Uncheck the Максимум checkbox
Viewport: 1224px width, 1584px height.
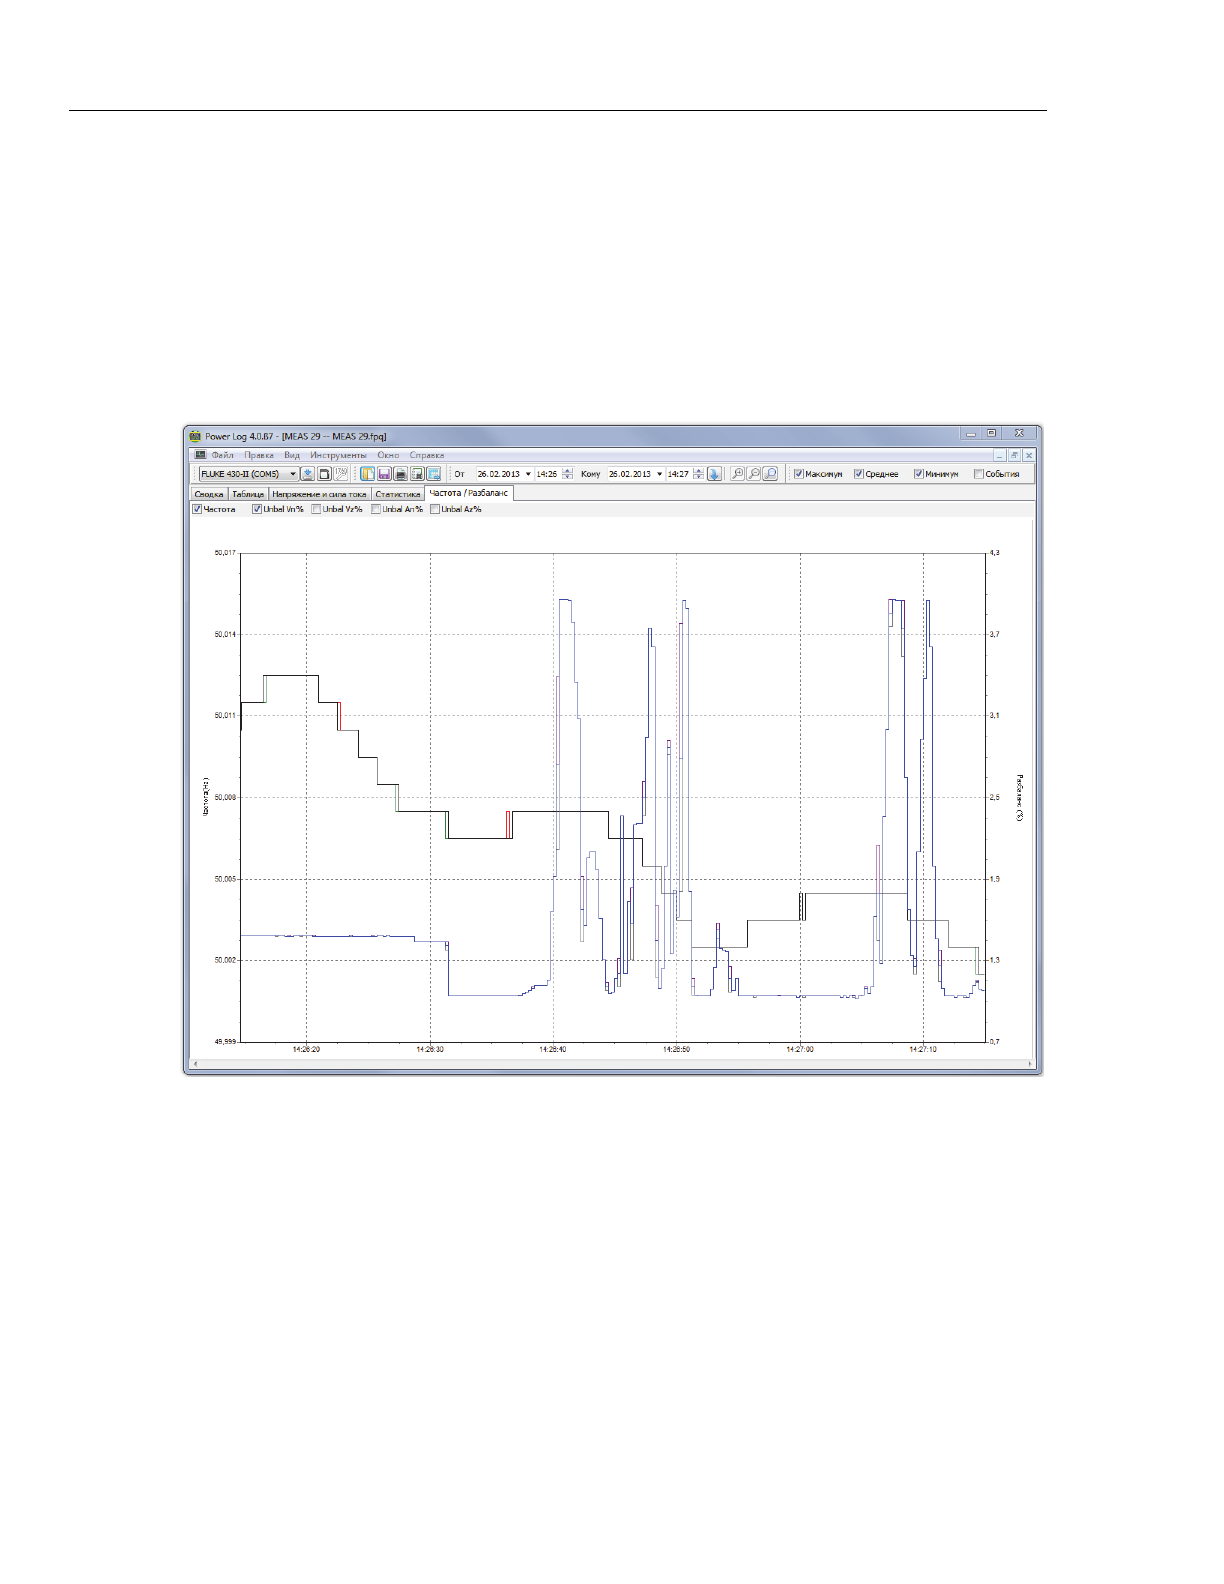tap(799, 474)
